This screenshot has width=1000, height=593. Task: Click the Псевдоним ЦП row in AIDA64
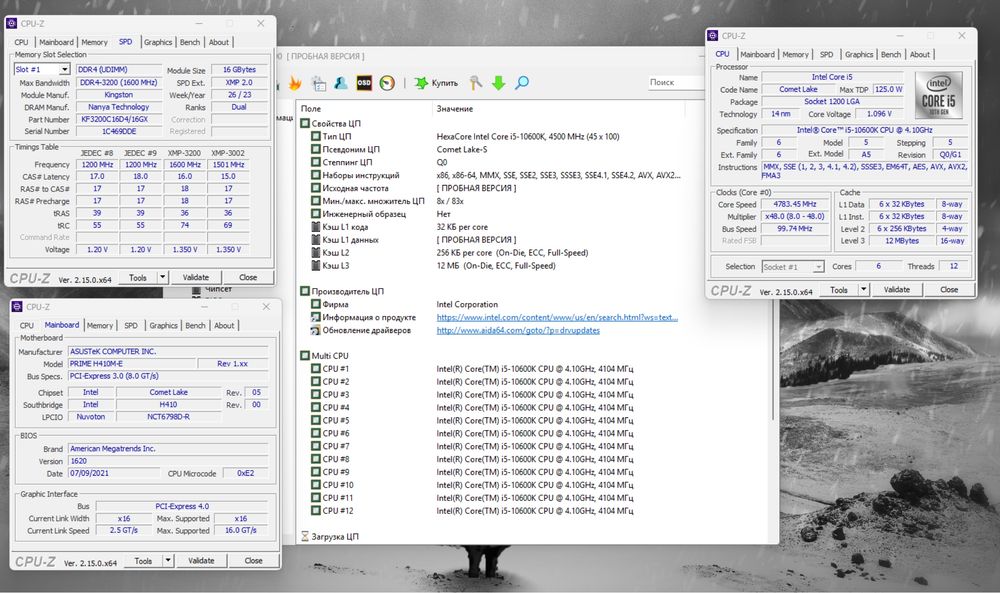[x=491, y=149]
